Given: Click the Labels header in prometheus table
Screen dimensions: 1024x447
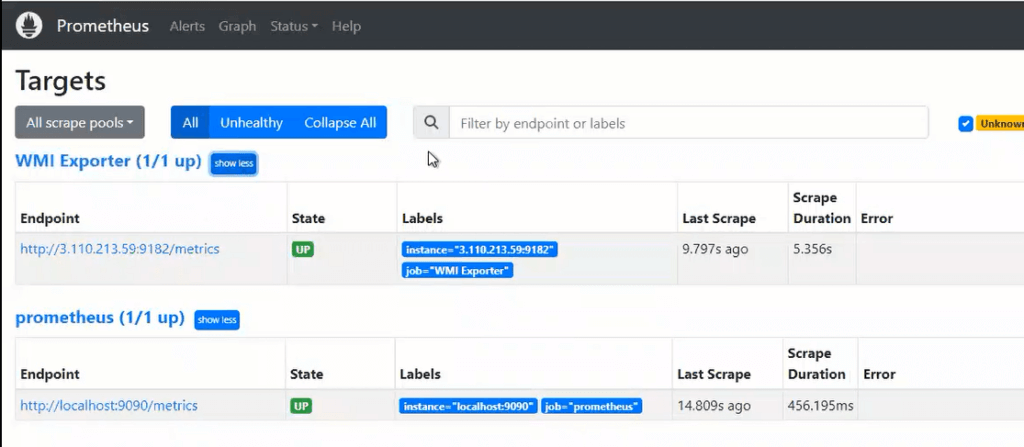Looking at the screenshot, I should [x=420, y=374].
